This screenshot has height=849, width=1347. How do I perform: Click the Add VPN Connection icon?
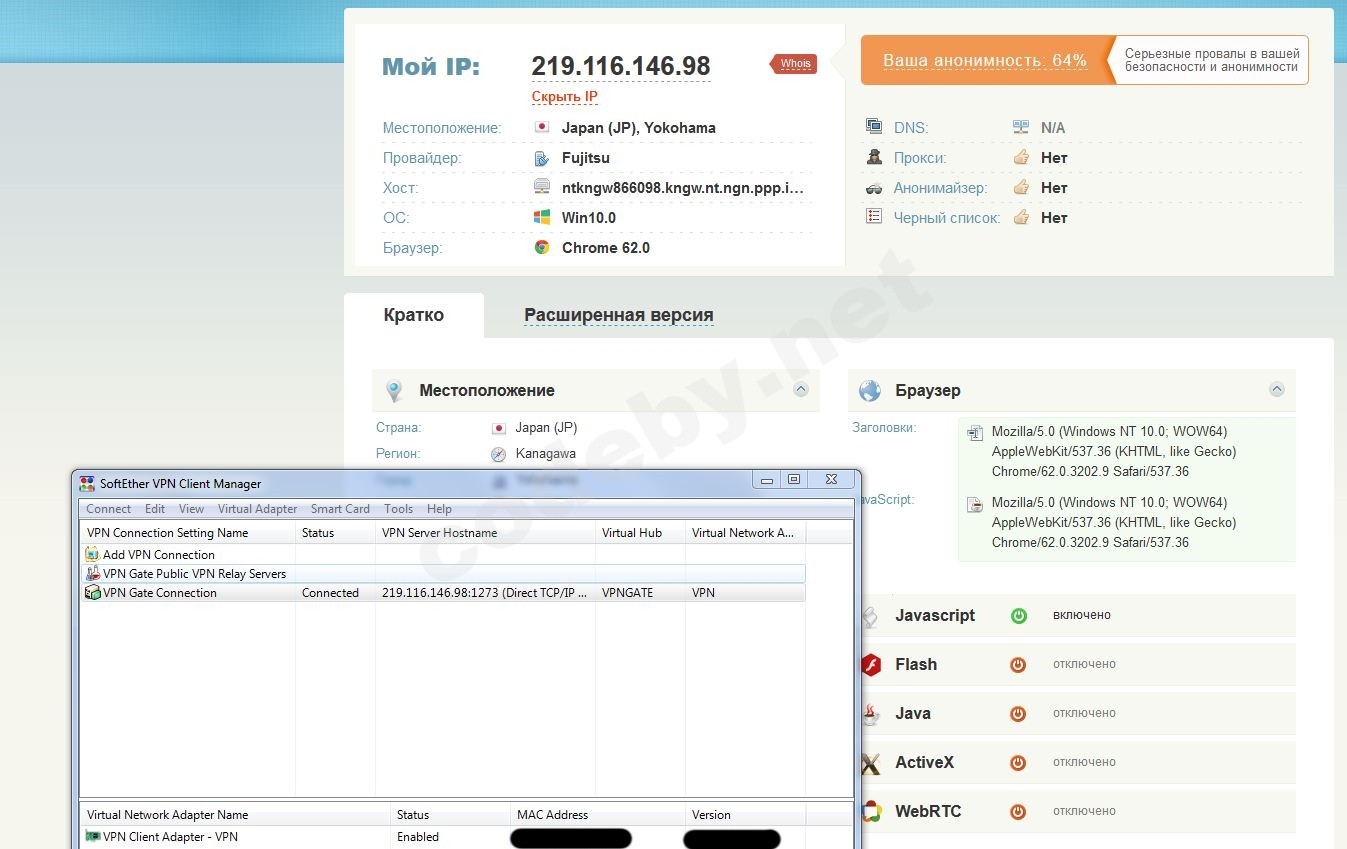point(92,554)
